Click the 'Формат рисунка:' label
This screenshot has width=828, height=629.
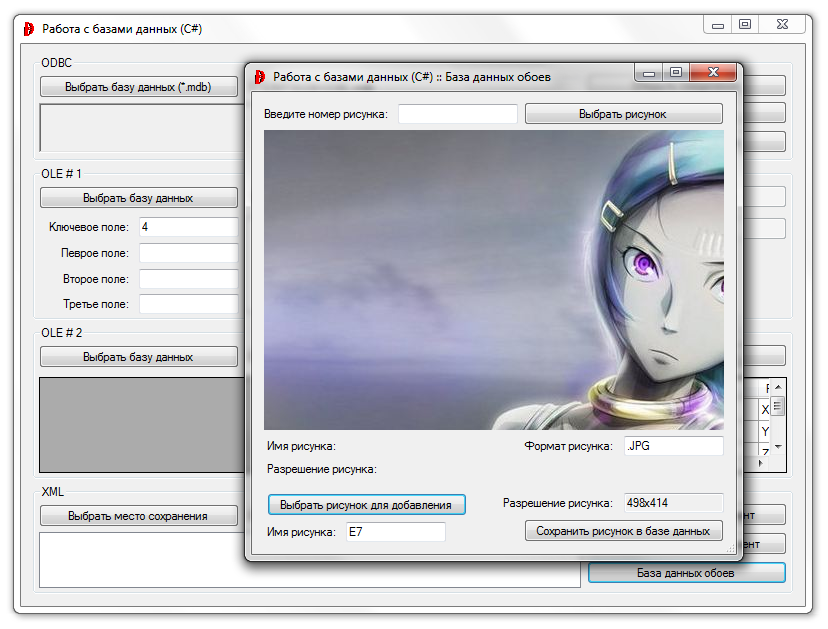(568, 446)
